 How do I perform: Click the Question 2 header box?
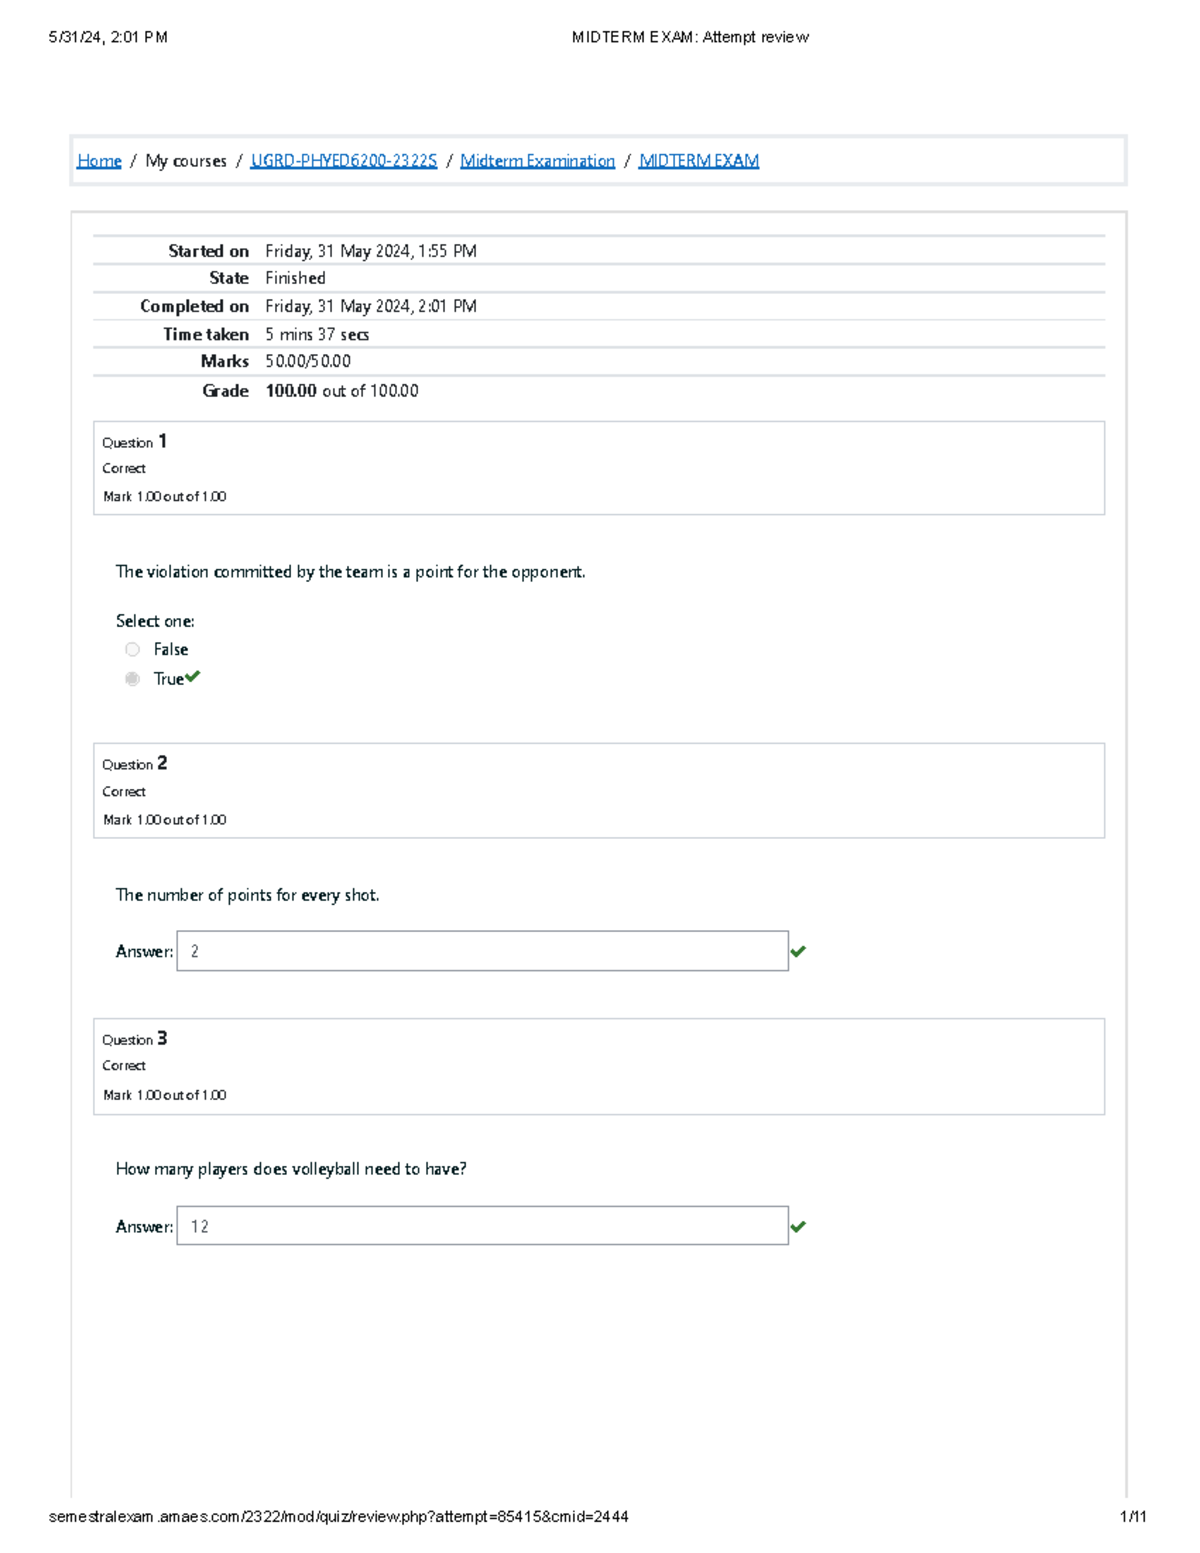pyautogui.click(x=598, y=790)
